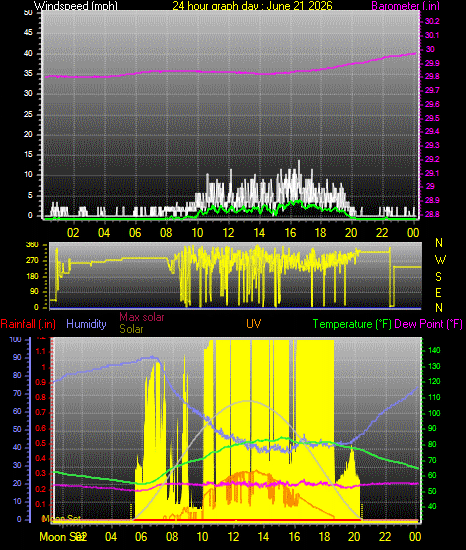Click the "120" temperature axis value
The height and width of the screenshot is (550, 466).
pyautogui.click(x=434, y=382)
